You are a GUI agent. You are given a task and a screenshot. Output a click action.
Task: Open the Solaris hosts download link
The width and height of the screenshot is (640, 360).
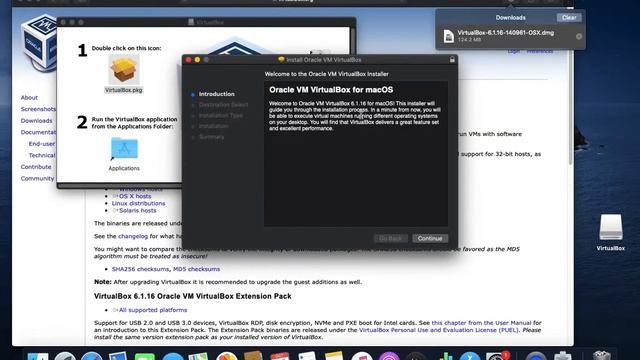point(138,211)
